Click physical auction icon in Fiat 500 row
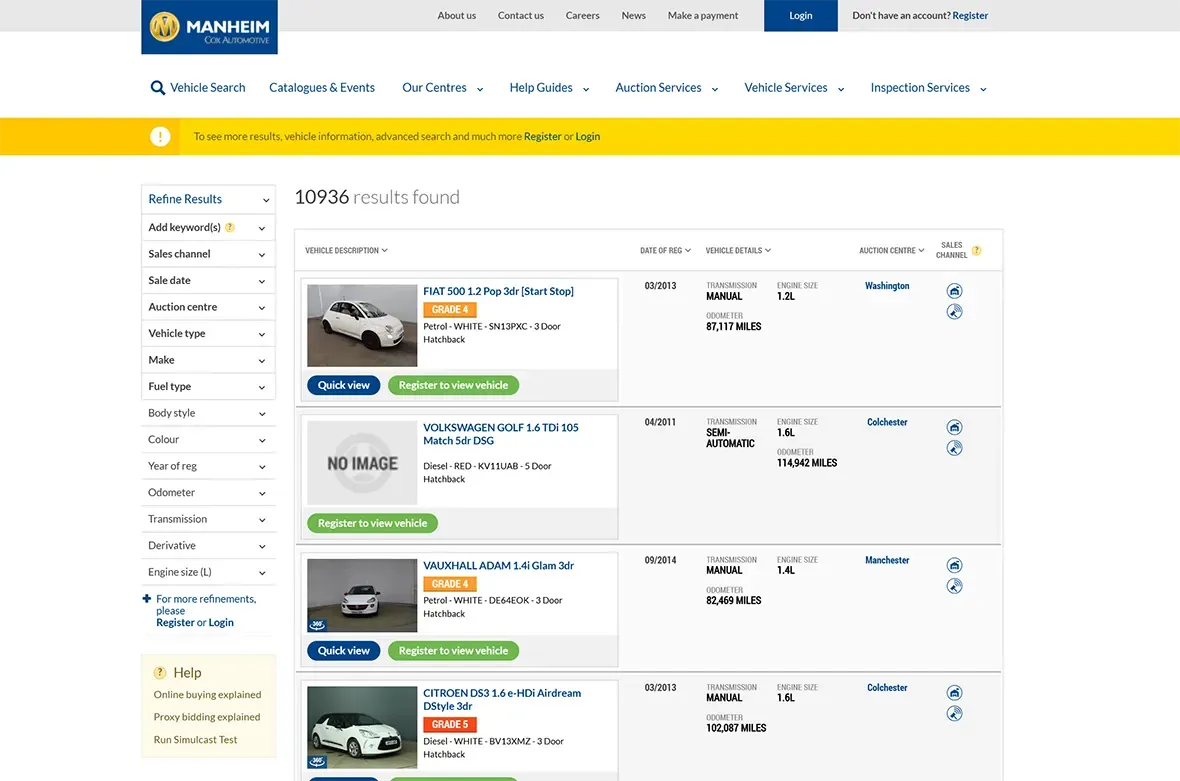The height and width of the screenshot is (781, 1180). (x=954, y=291)
